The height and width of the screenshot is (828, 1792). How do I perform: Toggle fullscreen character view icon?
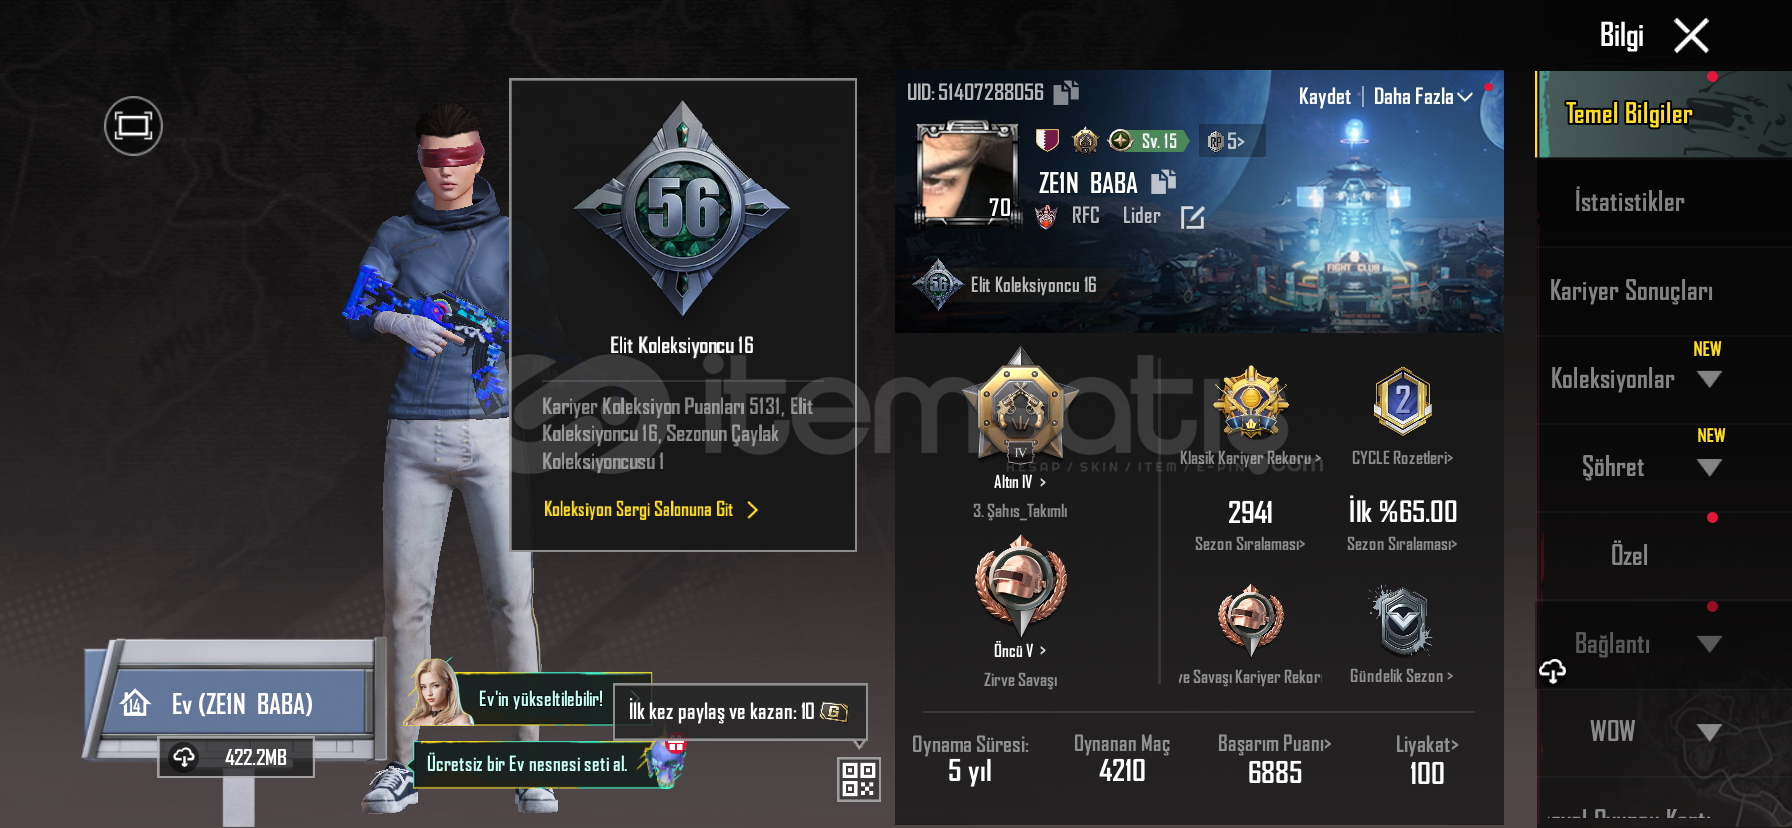coord(133,126)
